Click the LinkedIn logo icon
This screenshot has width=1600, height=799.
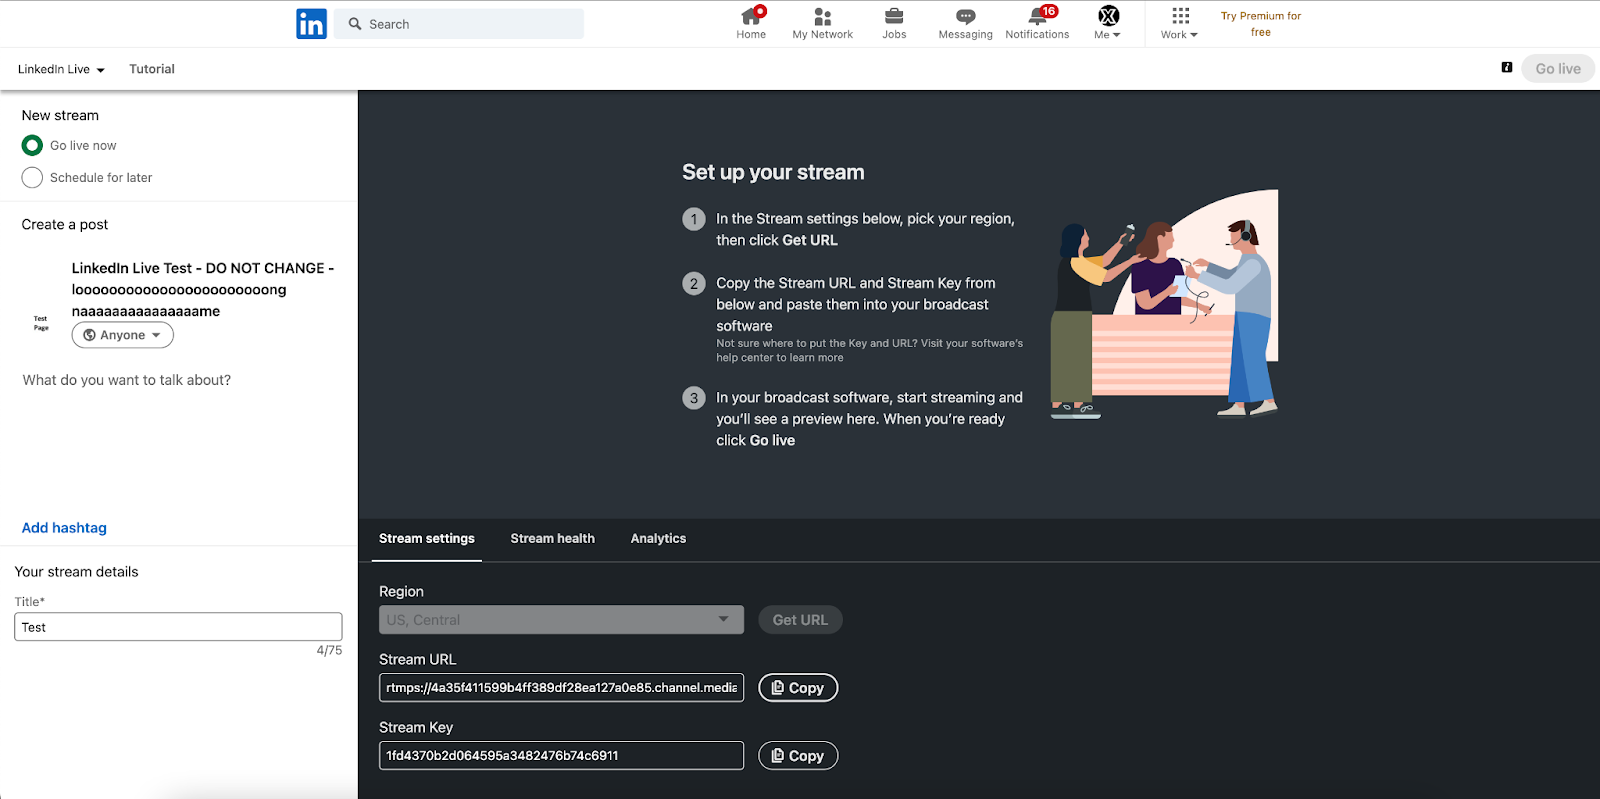point(311,24)
